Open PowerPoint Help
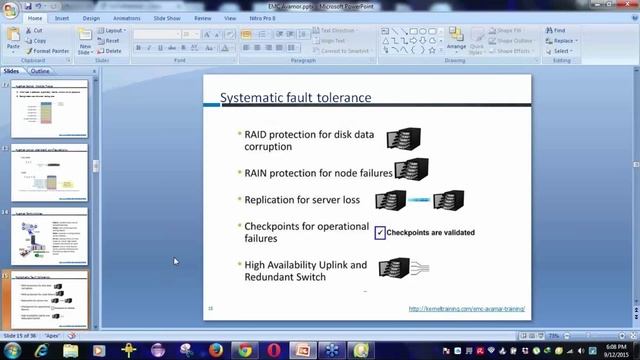Image resolution: width=640 pixels, height=360 pixels. 635,18
